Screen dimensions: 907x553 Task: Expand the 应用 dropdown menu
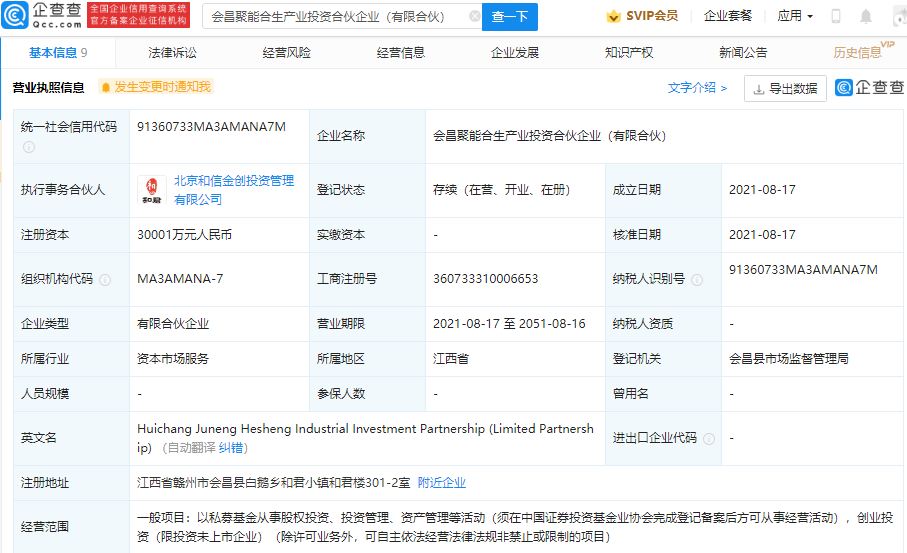click(x=795, y=16)
